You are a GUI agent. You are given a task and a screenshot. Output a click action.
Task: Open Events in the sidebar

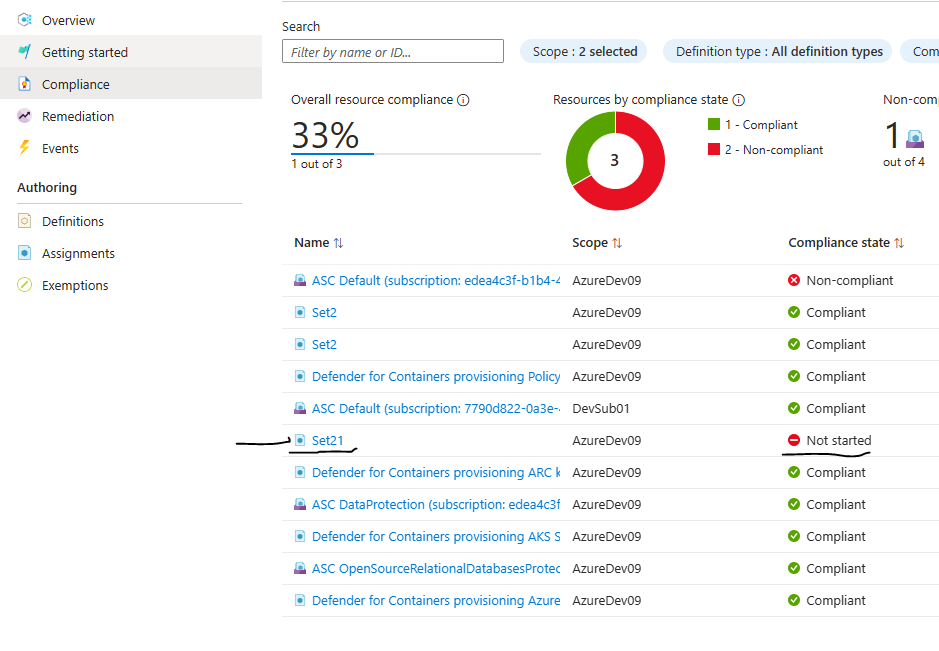60,149
